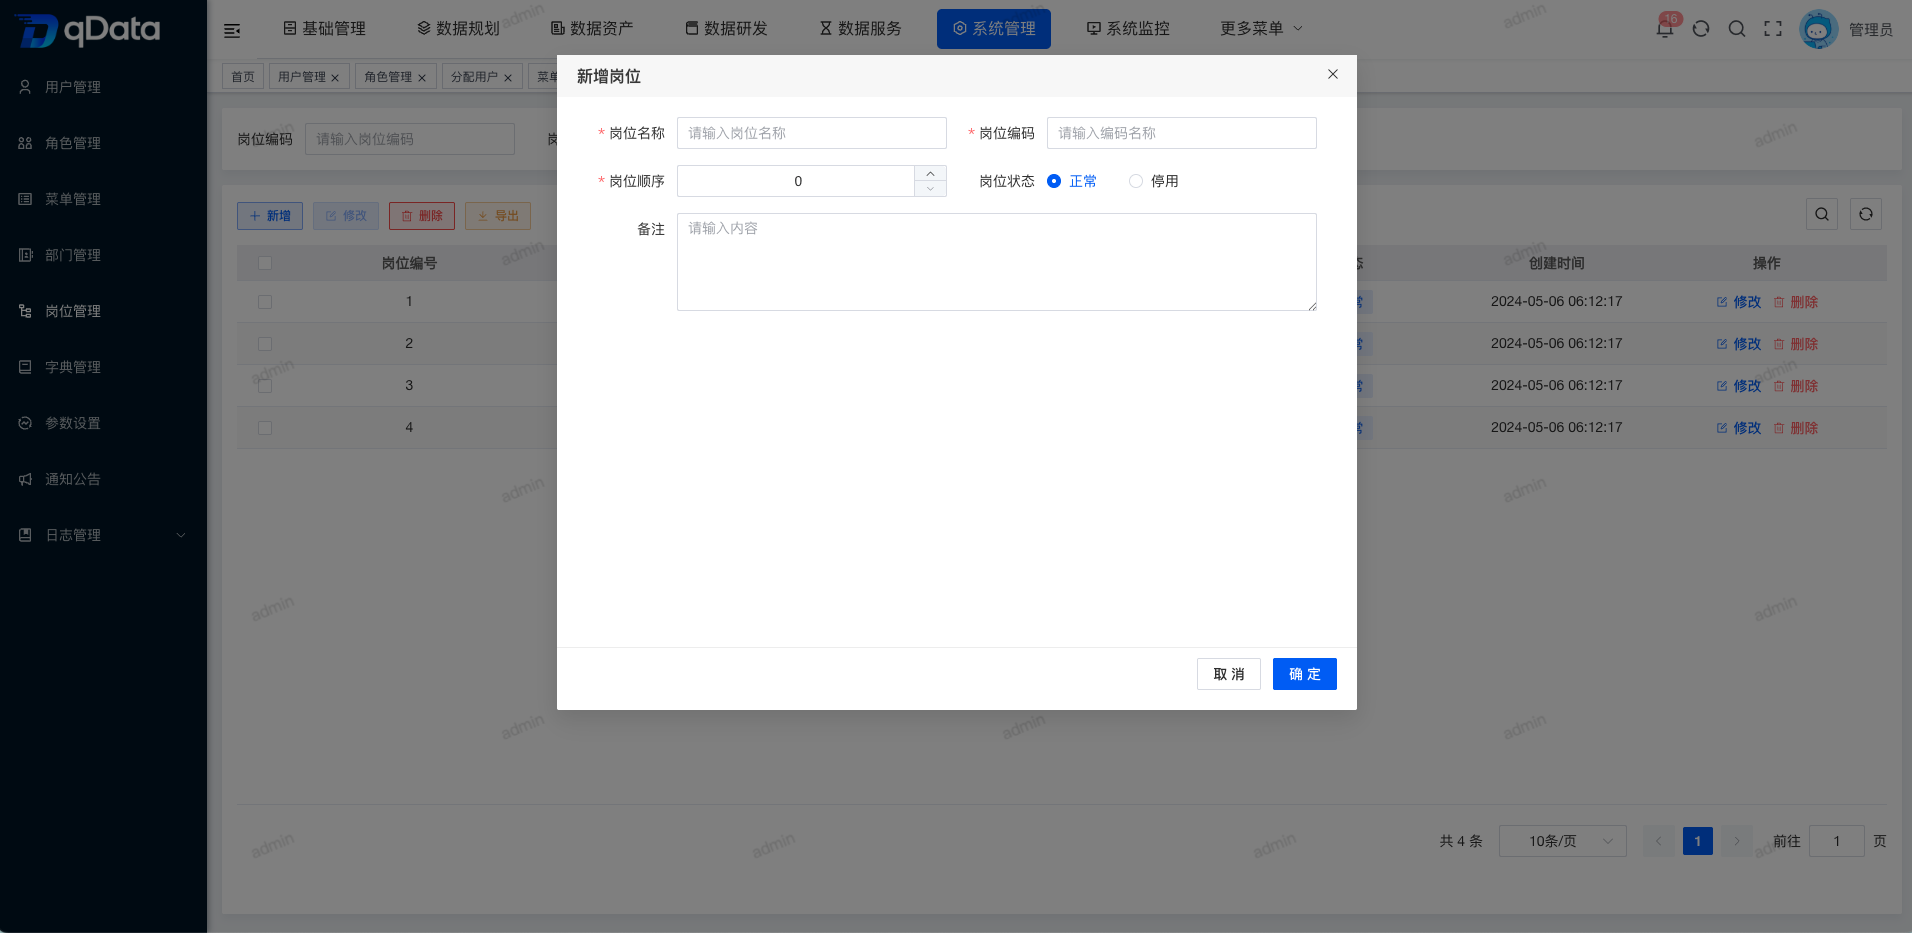Click the previous page arrow
Viewport: 1912px width, 933px height.
click(x=1659, y=841)
